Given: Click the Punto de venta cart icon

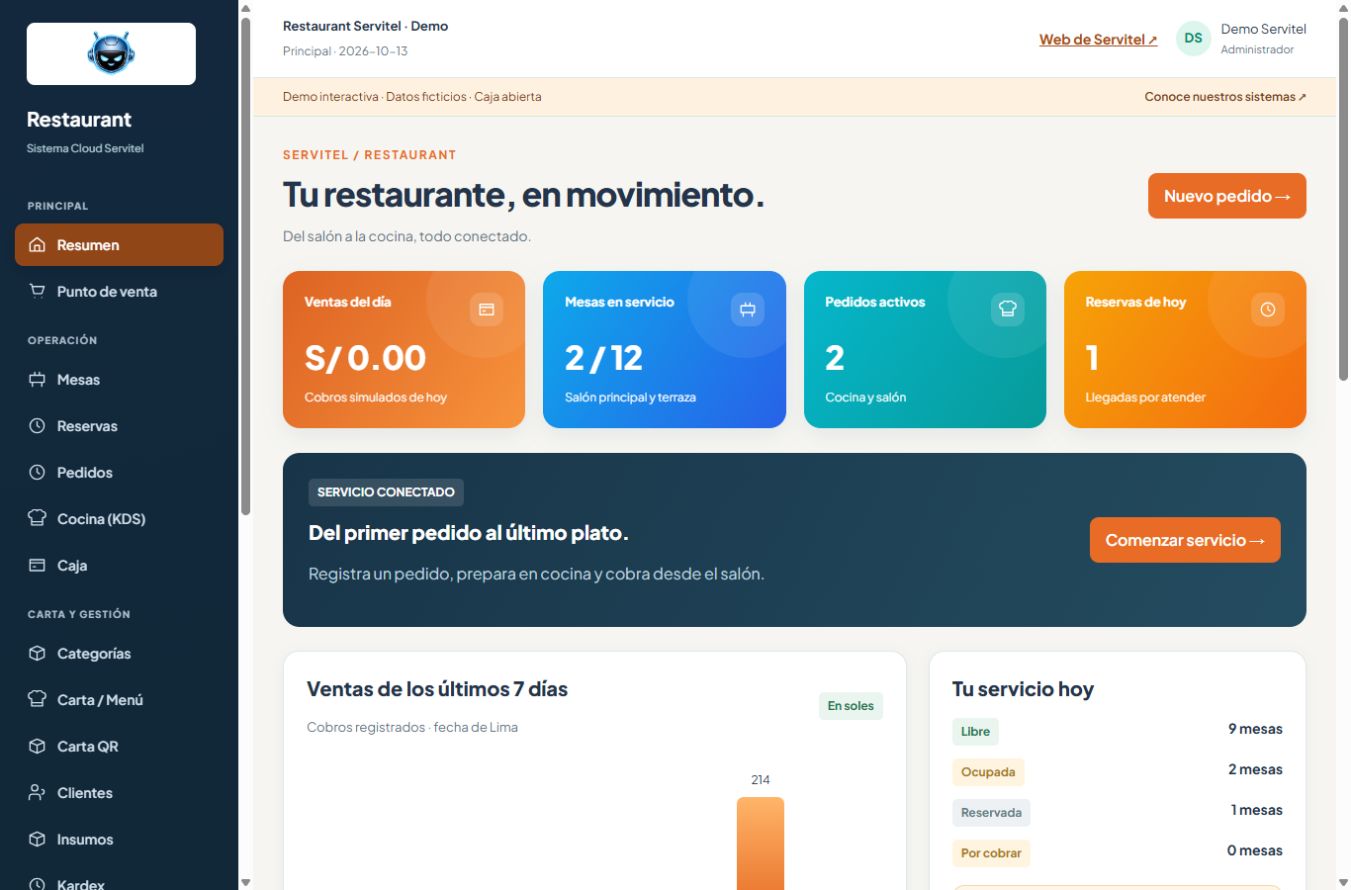Looking at the screenshot, I should coord(38,292).
